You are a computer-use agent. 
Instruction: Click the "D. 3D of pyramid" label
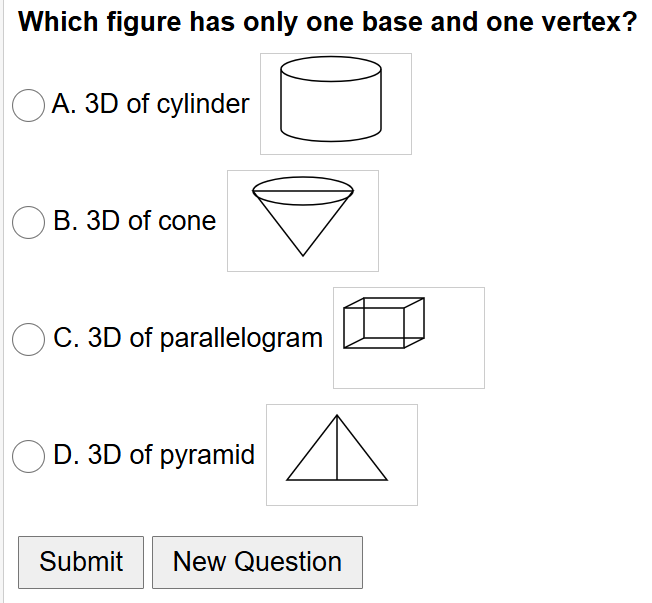tap(154, 455)
